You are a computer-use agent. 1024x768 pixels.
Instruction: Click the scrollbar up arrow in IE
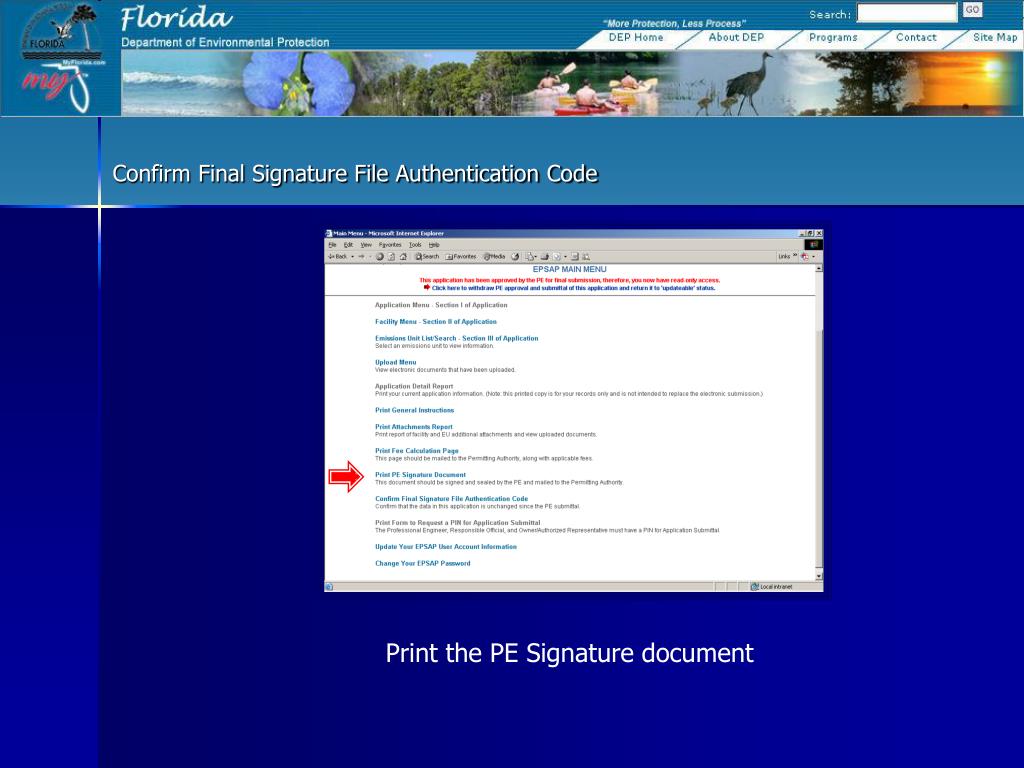click(819, 268)
